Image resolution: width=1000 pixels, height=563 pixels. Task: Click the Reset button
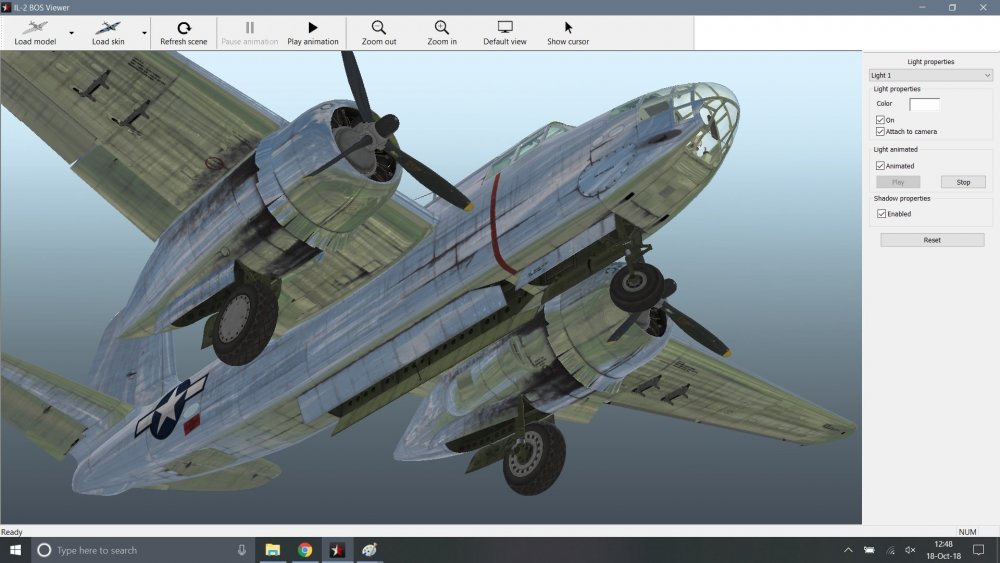click(x=932, y=240)
